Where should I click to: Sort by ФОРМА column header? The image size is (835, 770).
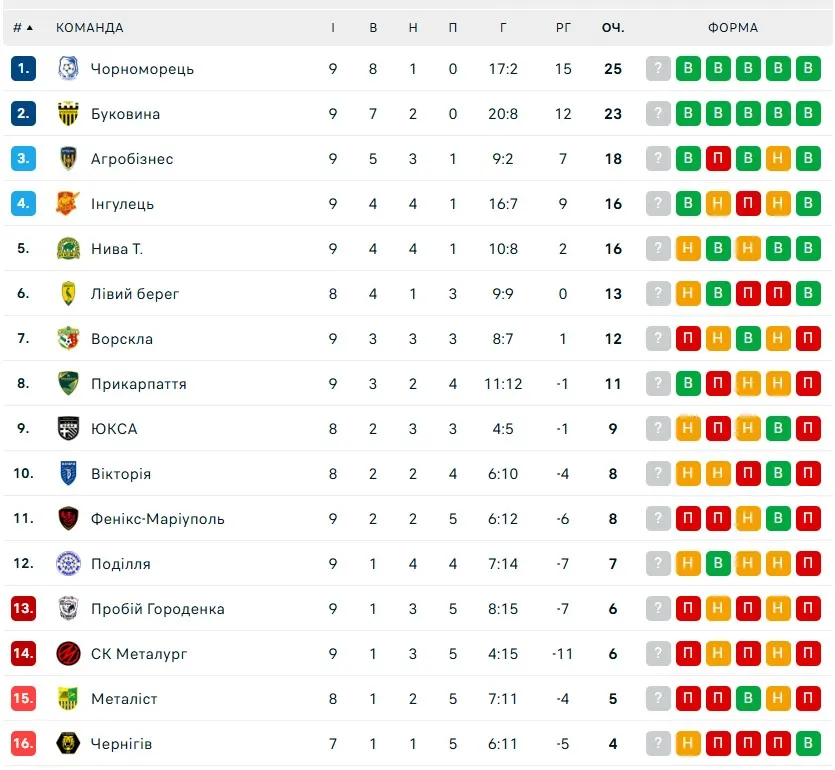coord(733,28)
